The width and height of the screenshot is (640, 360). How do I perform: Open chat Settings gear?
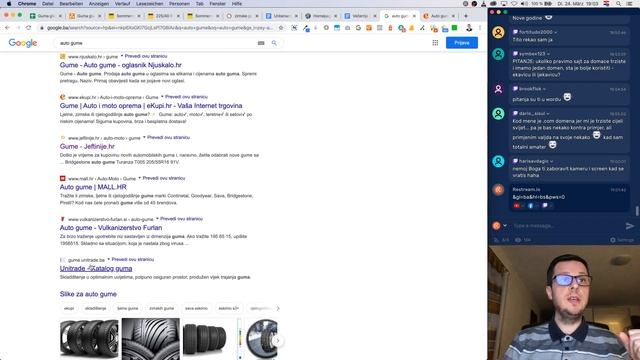(x=622, y=240)
